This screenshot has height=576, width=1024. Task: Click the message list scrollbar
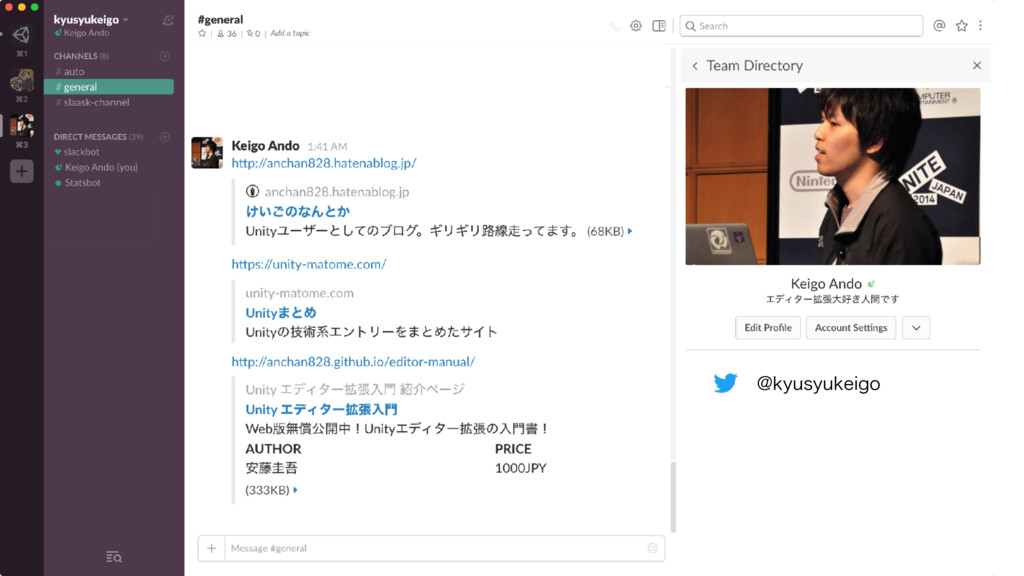(673, 496)
